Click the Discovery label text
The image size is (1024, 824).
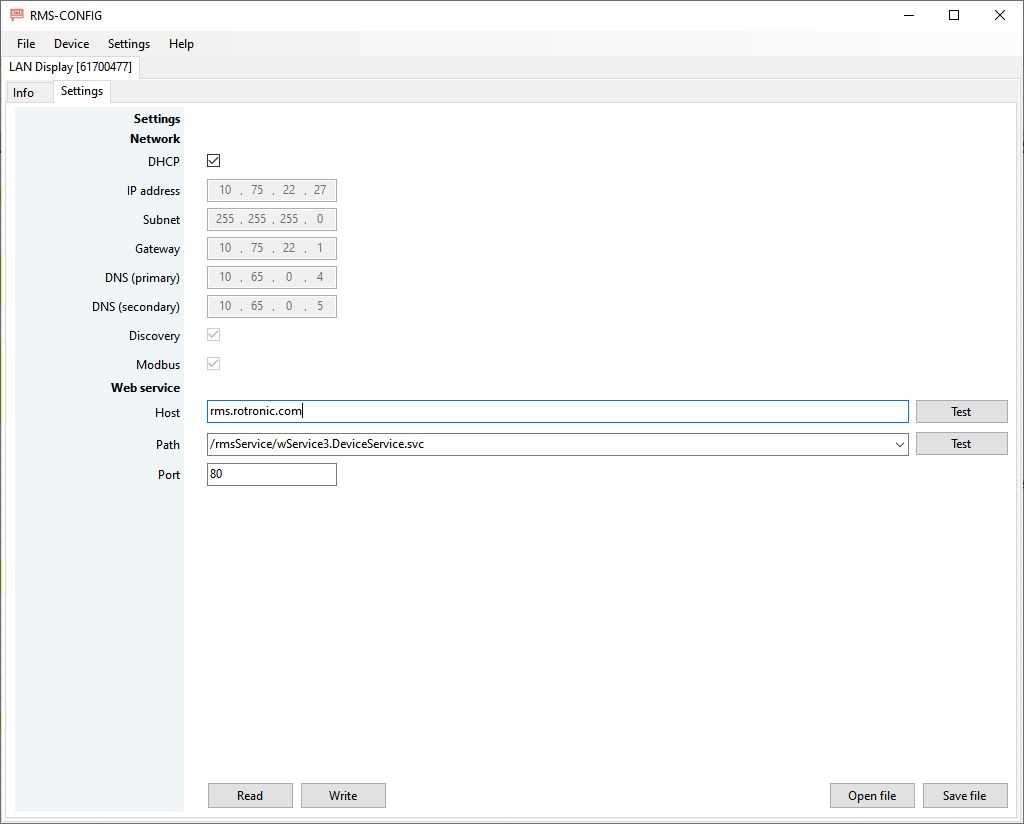154,336
